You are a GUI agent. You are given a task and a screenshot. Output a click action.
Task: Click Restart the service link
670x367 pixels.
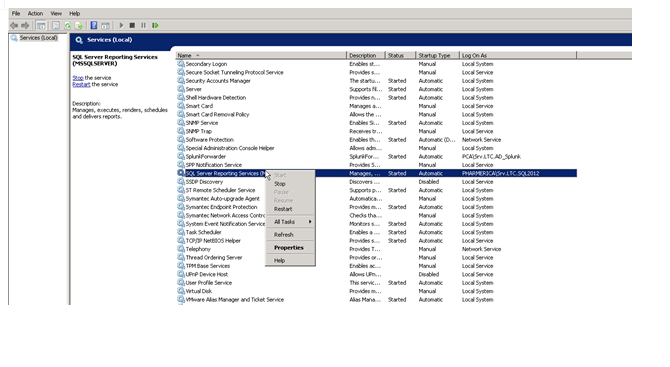click(81, 85)
